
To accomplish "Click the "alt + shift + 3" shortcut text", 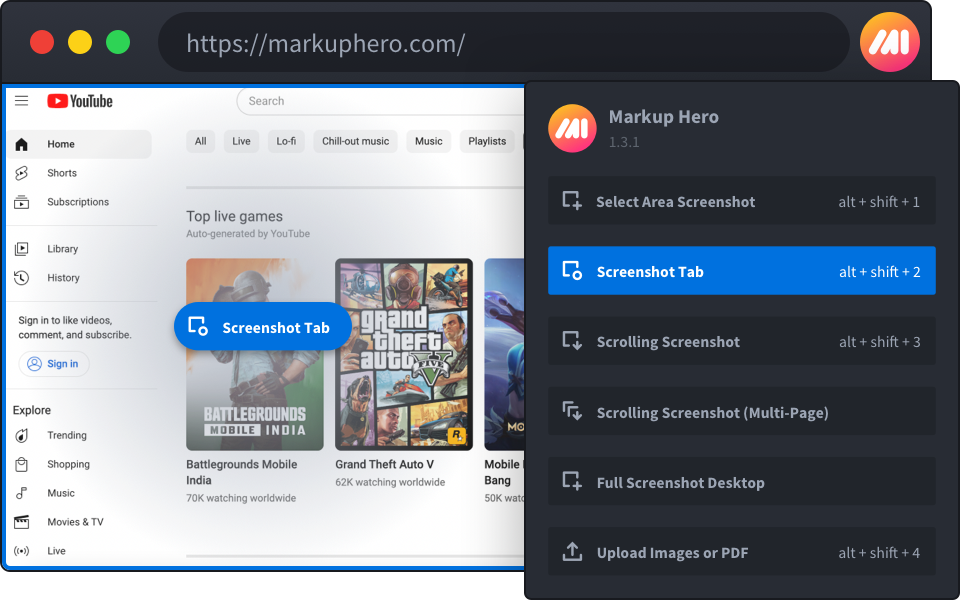I will [879, 342].
